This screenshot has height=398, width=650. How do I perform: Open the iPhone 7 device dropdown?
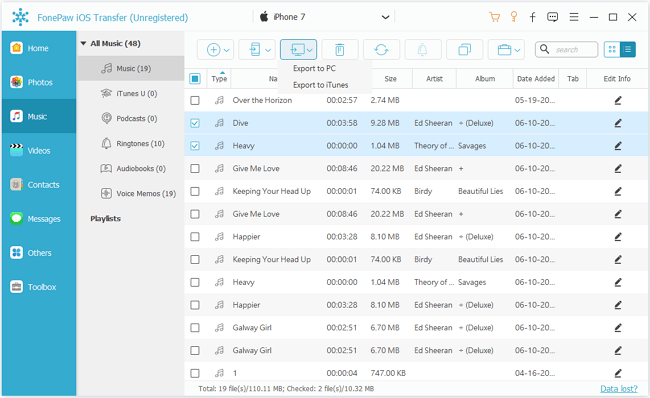coord(386,17)
